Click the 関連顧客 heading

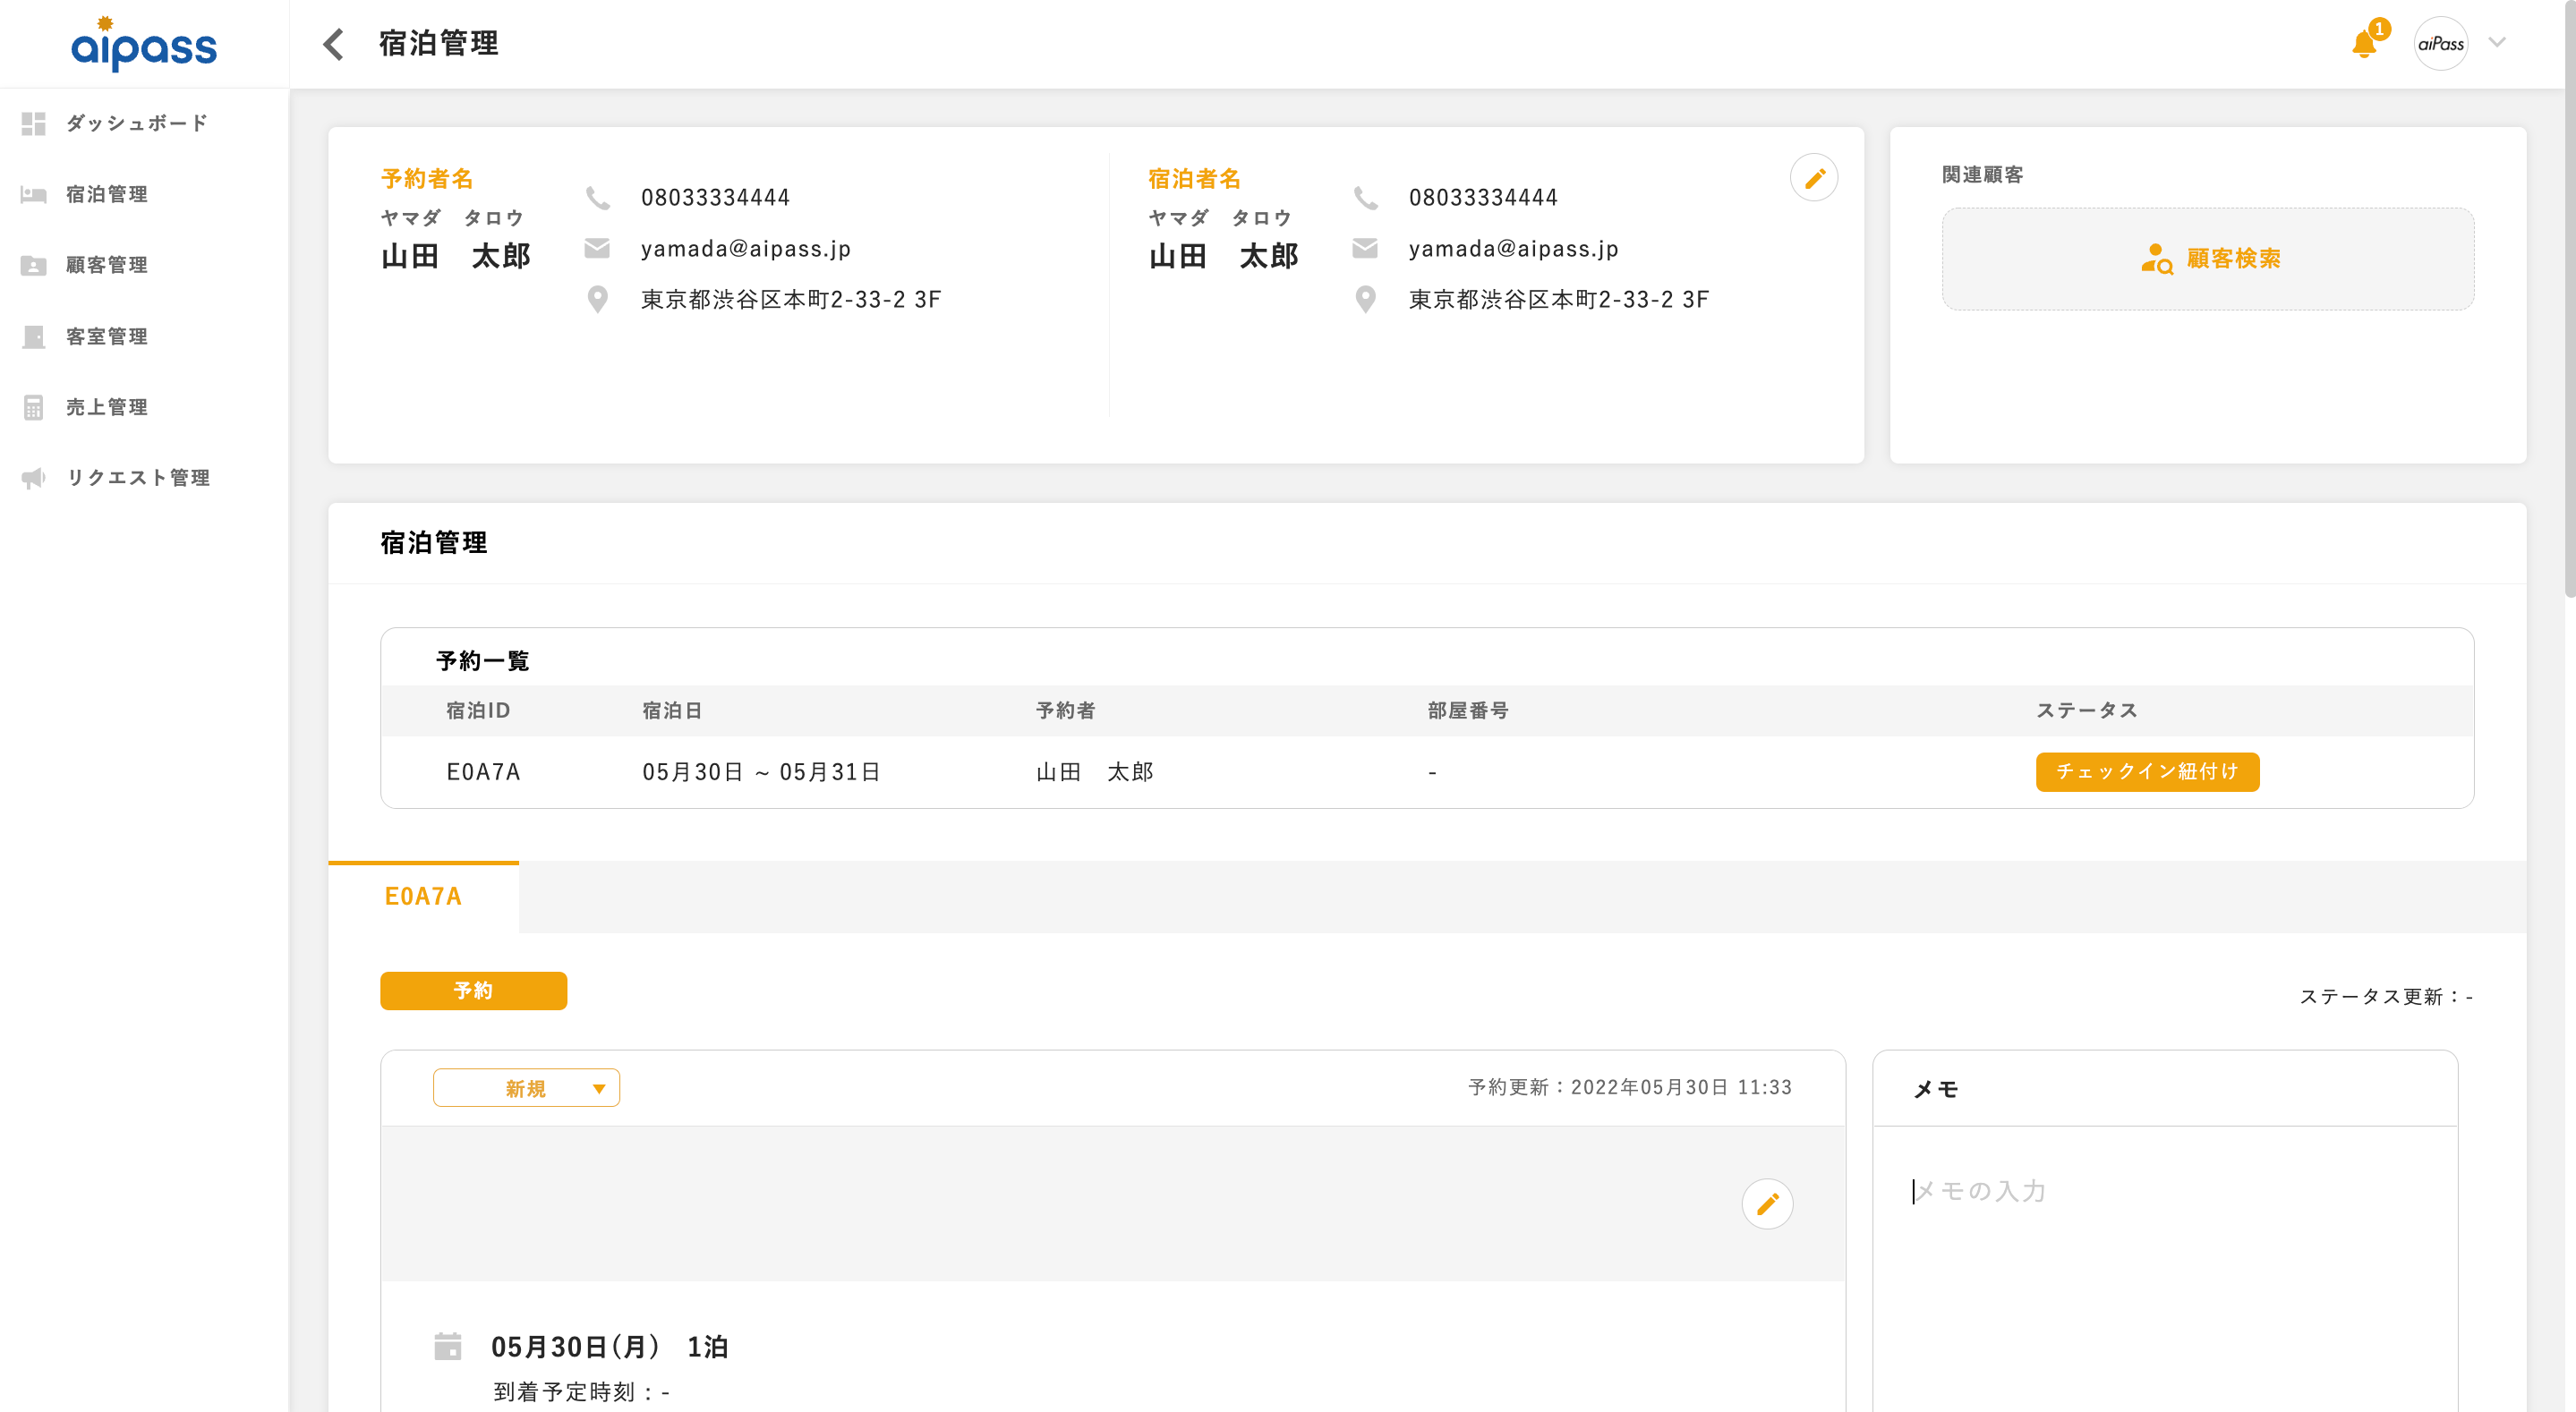click(x=1982, y=175)
